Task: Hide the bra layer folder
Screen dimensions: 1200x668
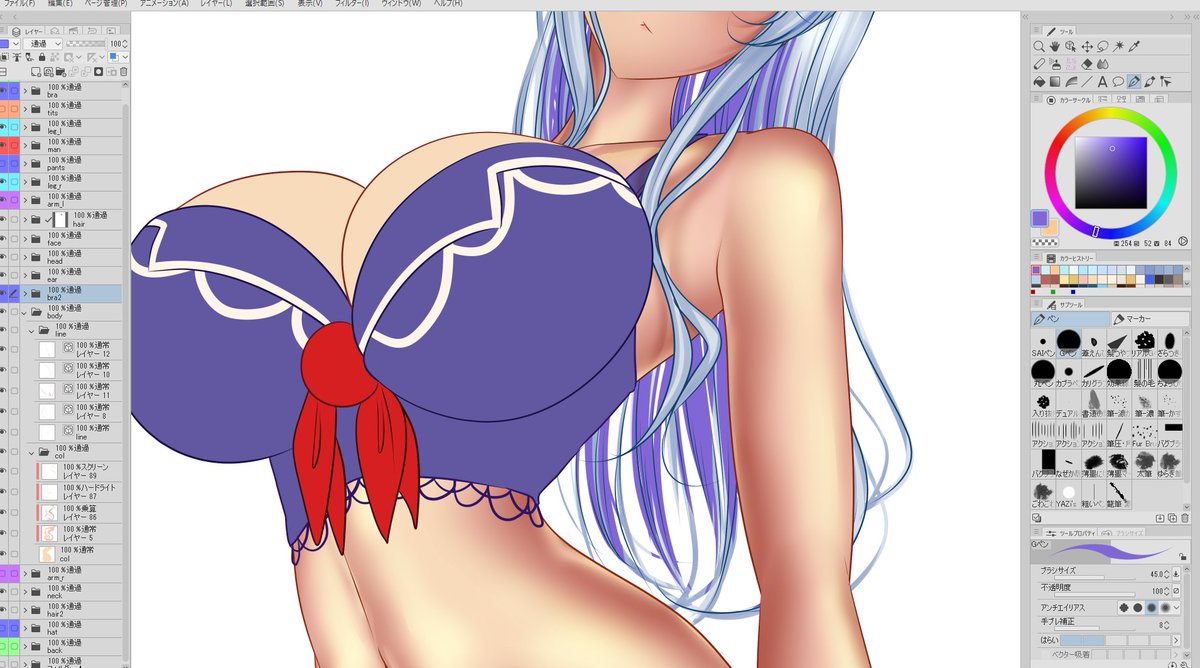Action: [4, 91]
